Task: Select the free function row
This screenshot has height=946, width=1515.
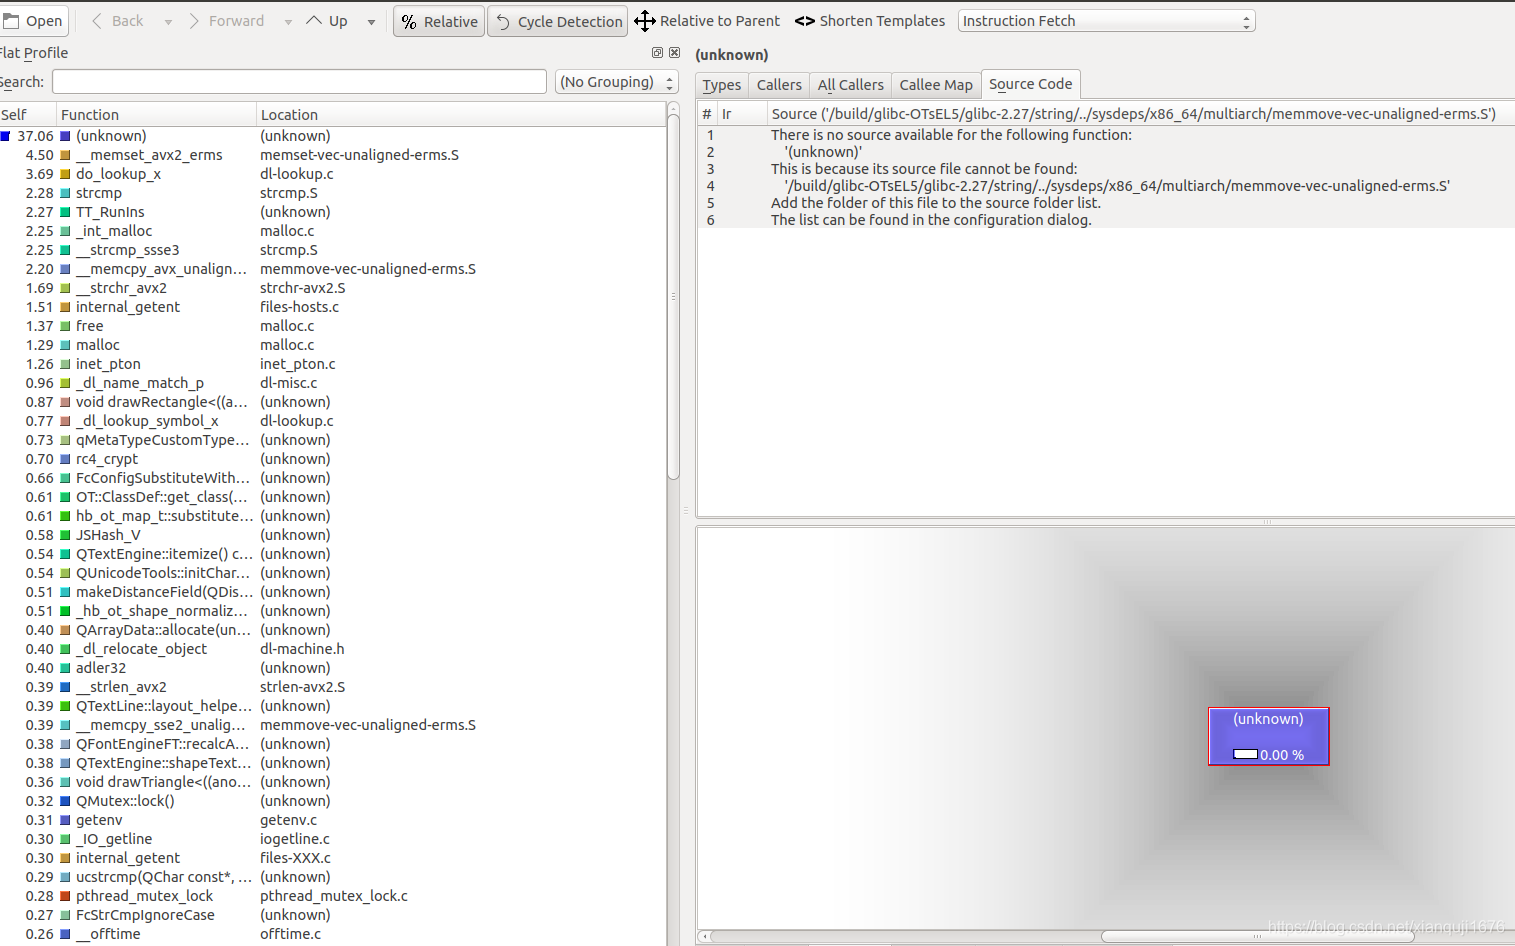Action: point(332,326)
